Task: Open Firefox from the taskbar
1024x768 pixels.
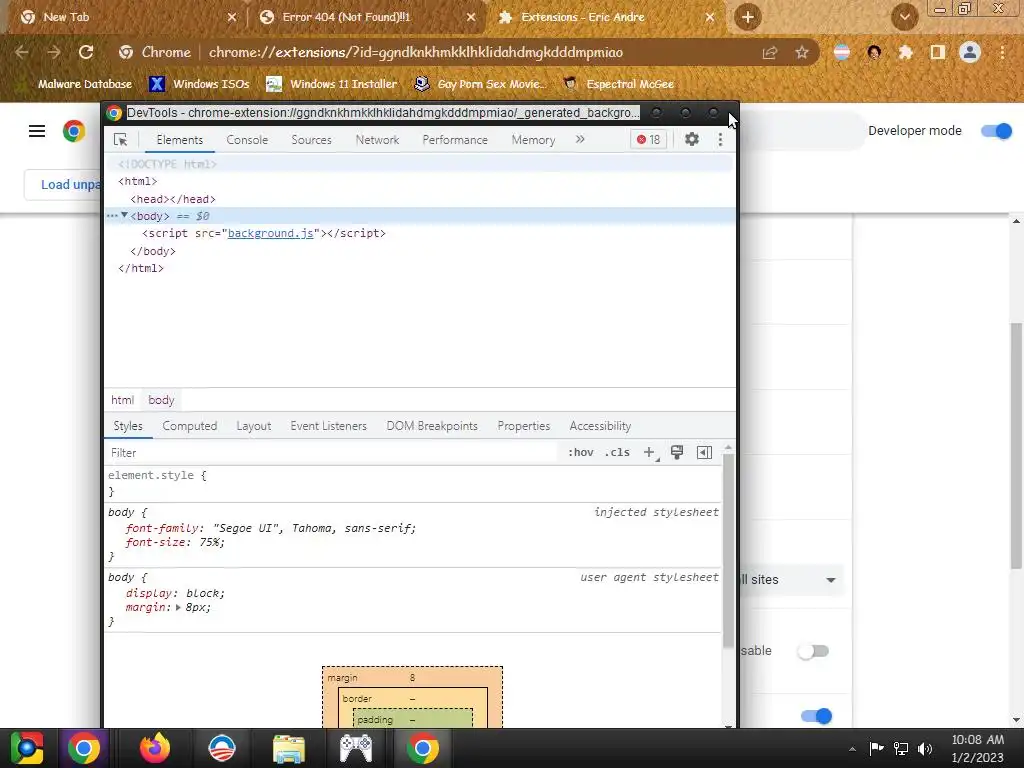Action: [155, 748]
